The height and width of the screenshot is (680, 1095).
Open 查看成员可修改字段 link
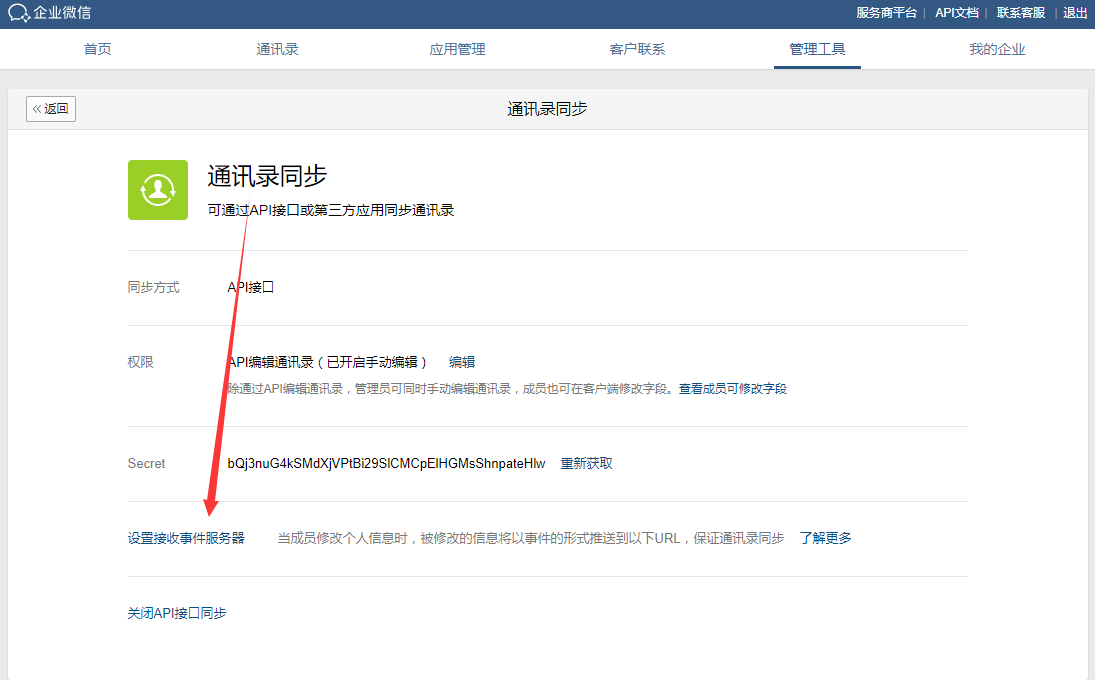[x=733, y=388]
